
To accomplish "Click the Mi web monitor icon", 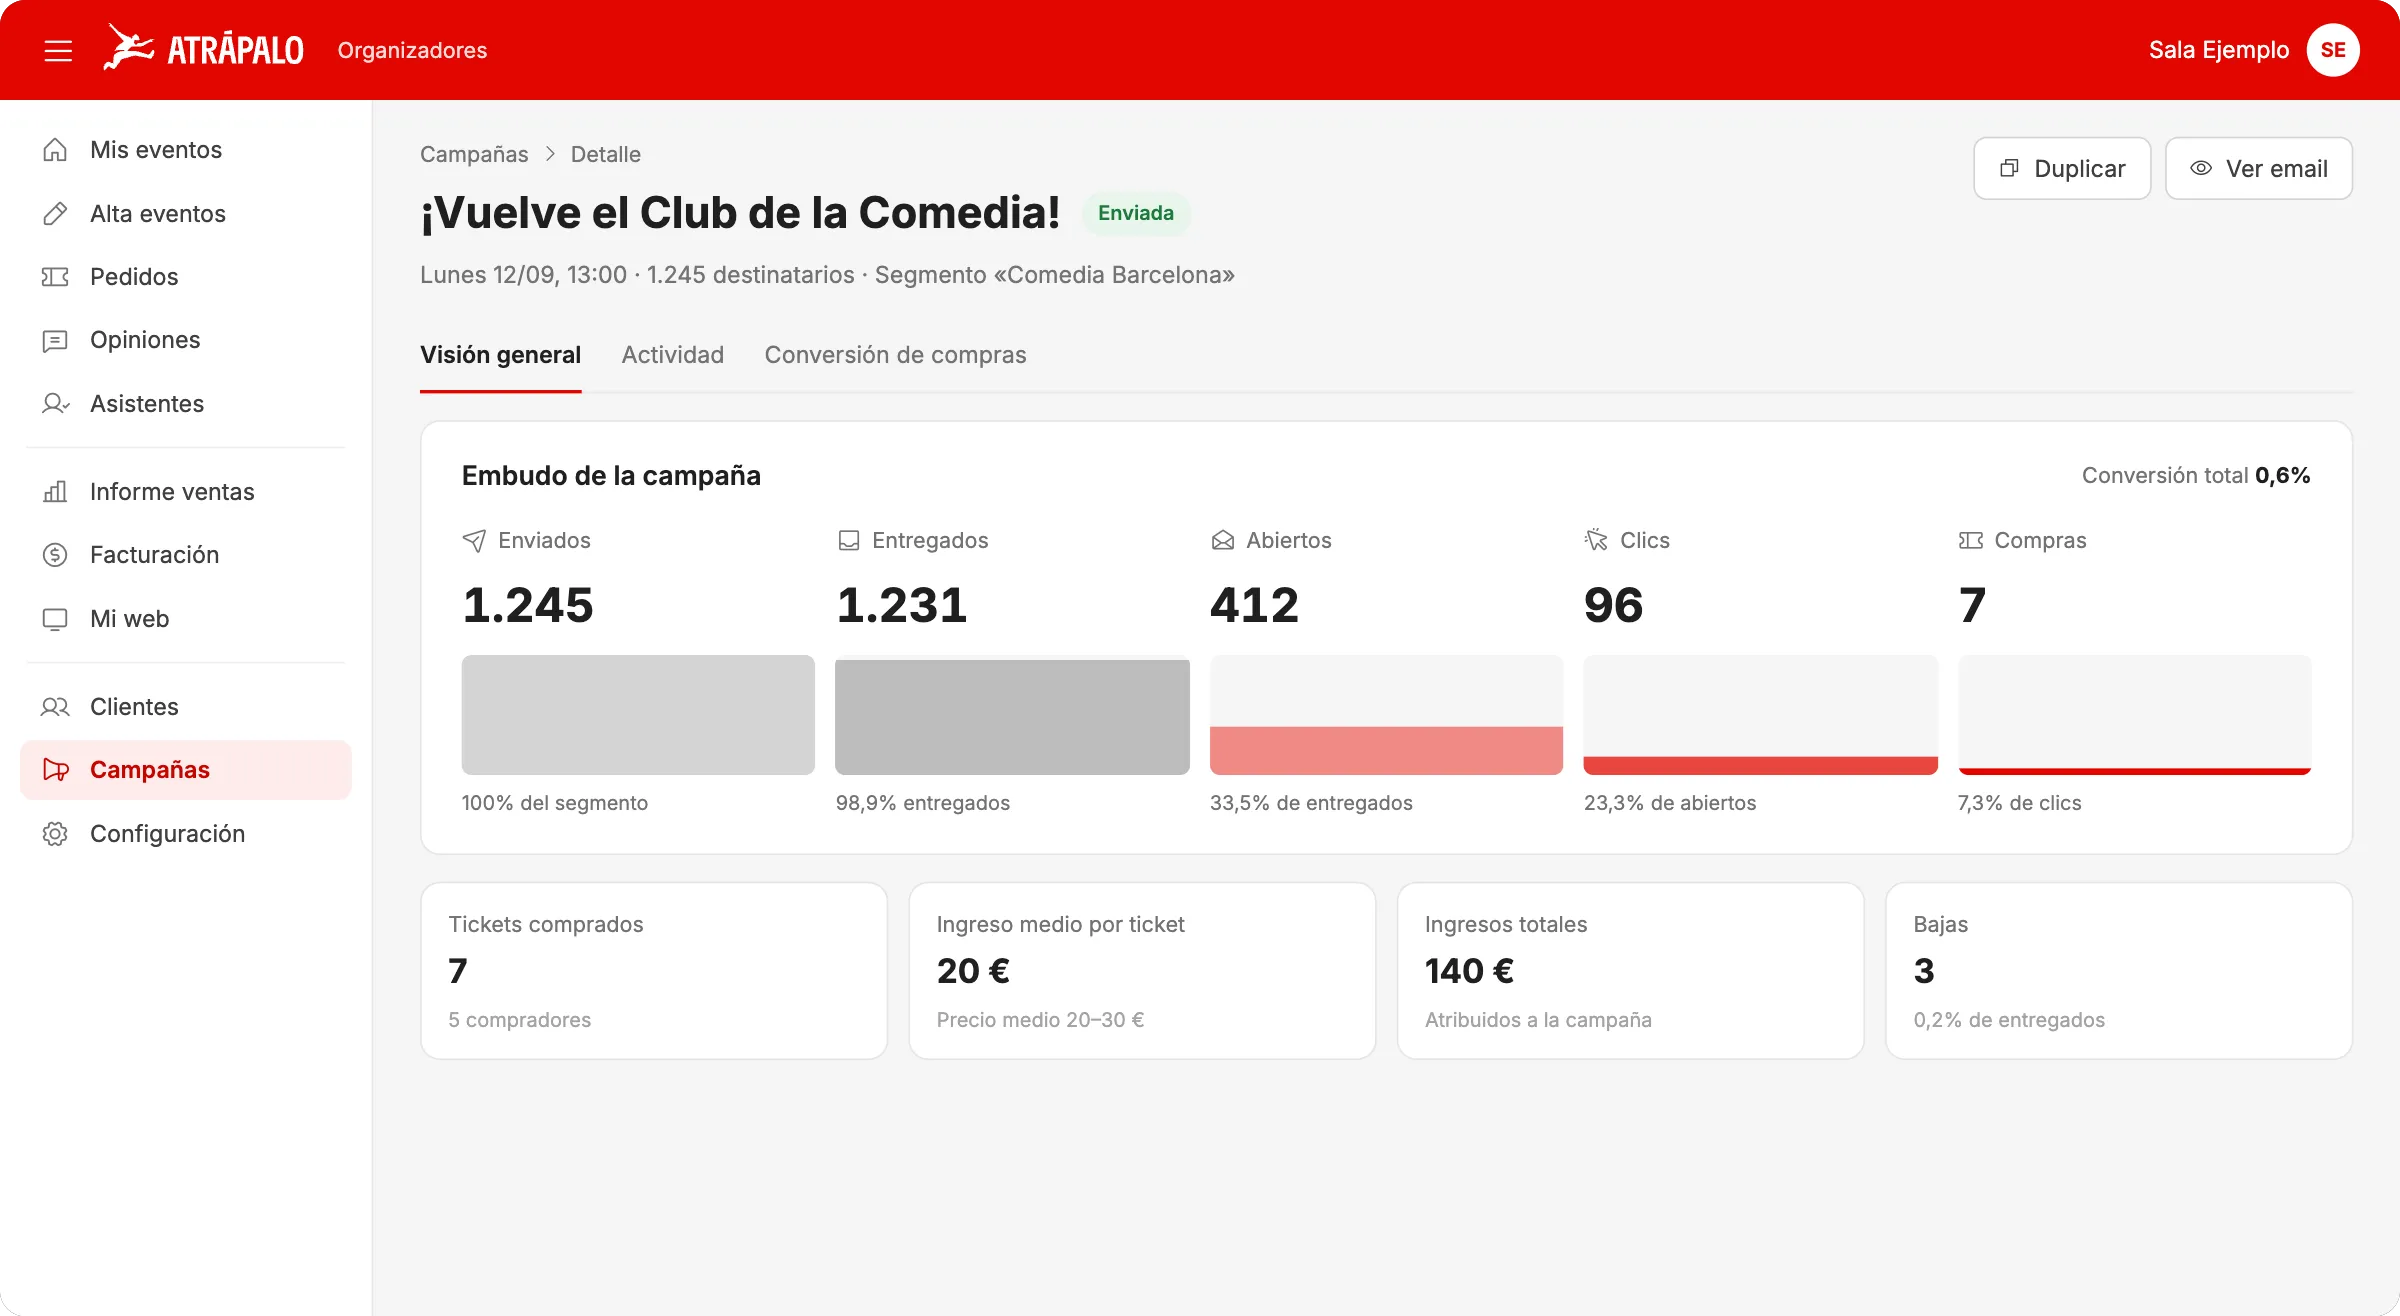I will coord(55,619).
